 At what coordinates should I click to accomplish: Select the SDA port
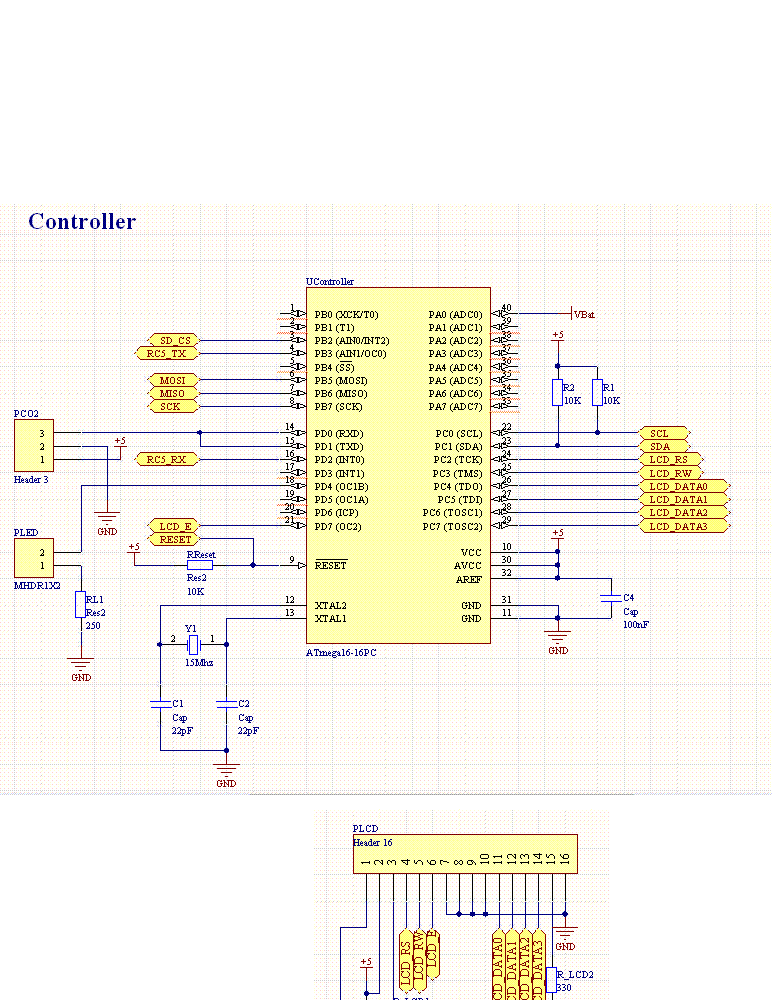click(x=664, y=446)
